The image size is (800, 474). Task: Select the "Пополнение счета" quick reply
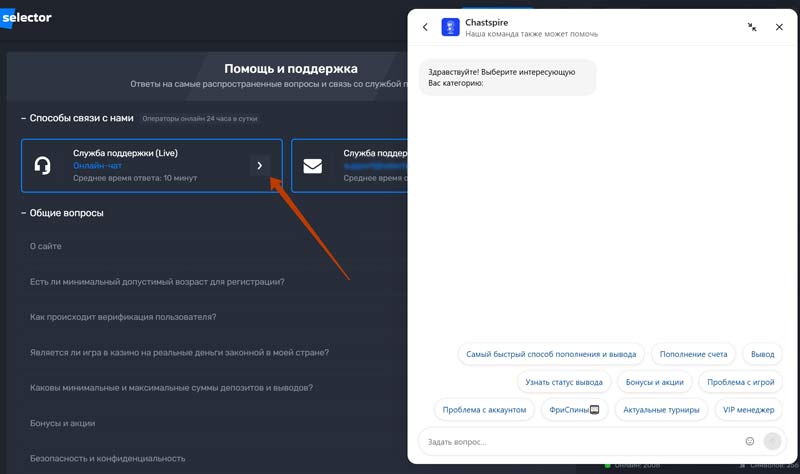[x=694, y=354]
